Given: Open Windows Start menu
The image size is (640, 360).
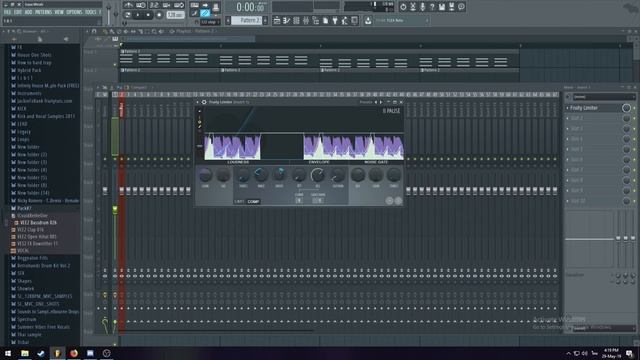Looking at the screenshot, I should [x=8, y=353].
